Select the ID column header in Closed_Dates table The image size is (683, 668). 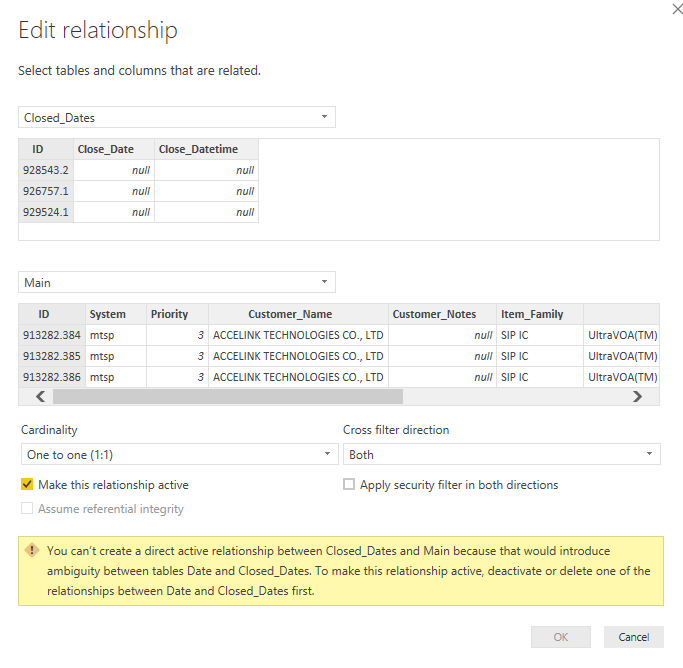coord(46,149)
